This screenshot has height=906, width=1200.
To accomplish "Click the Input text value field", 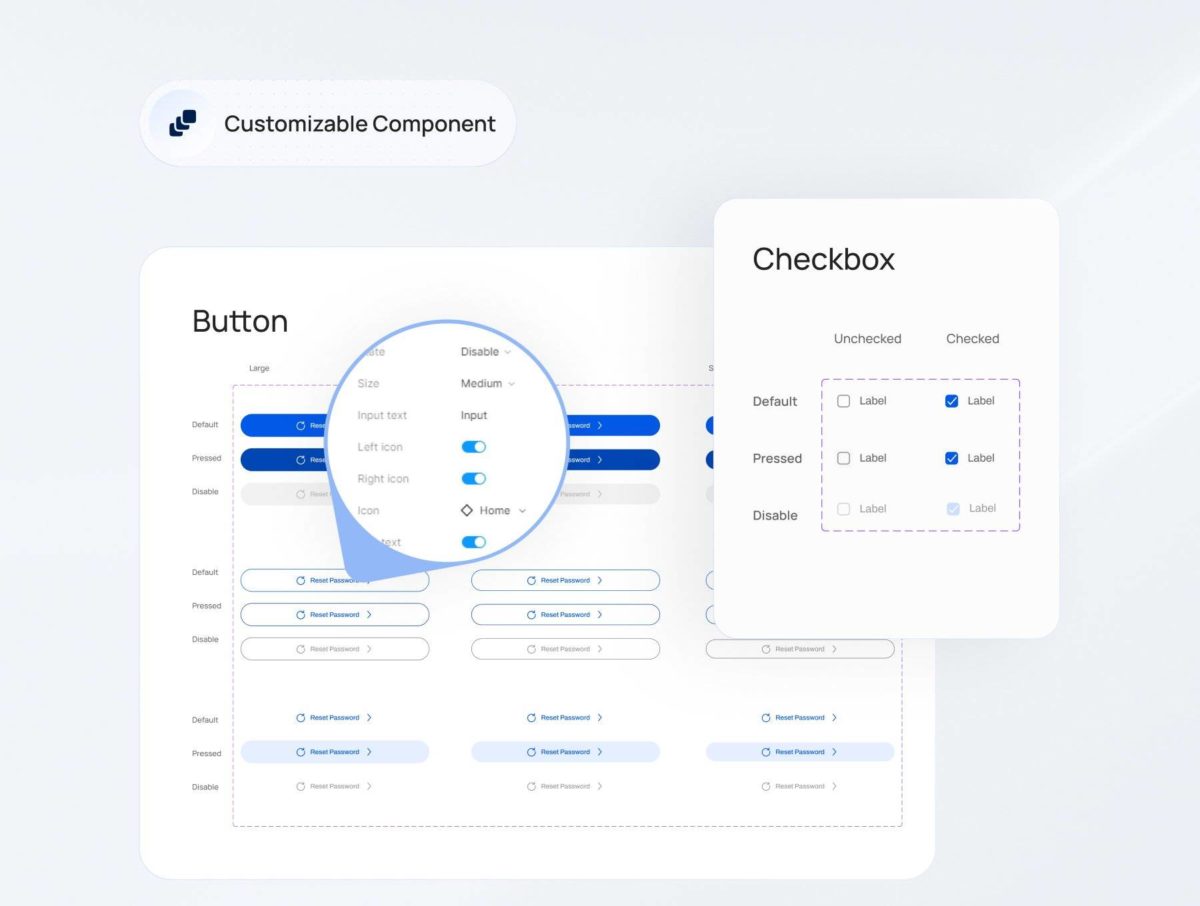I will click(474, 416).
